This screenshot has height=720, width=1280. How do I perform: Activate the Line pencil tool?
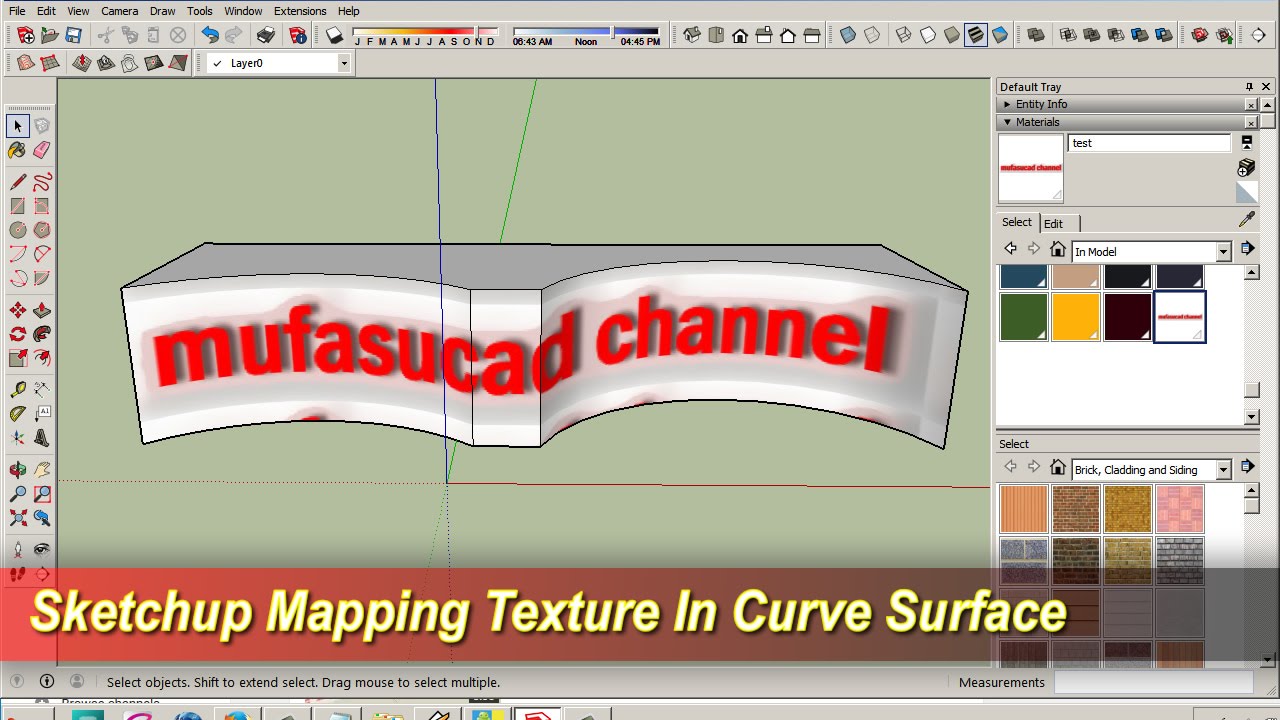coord(18,182)
